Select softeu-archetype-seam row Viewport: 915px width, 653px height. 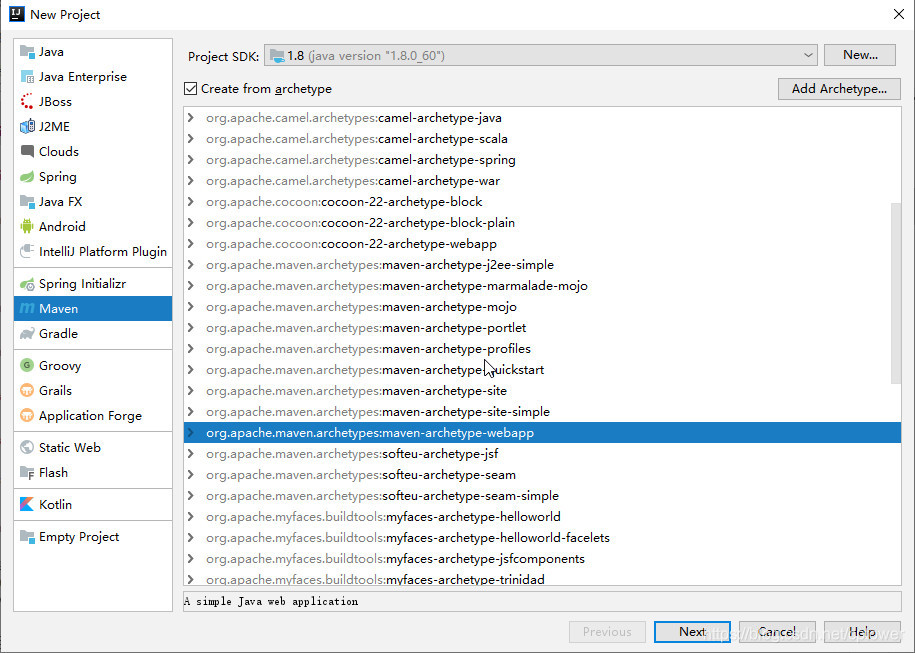pos(542,475)
